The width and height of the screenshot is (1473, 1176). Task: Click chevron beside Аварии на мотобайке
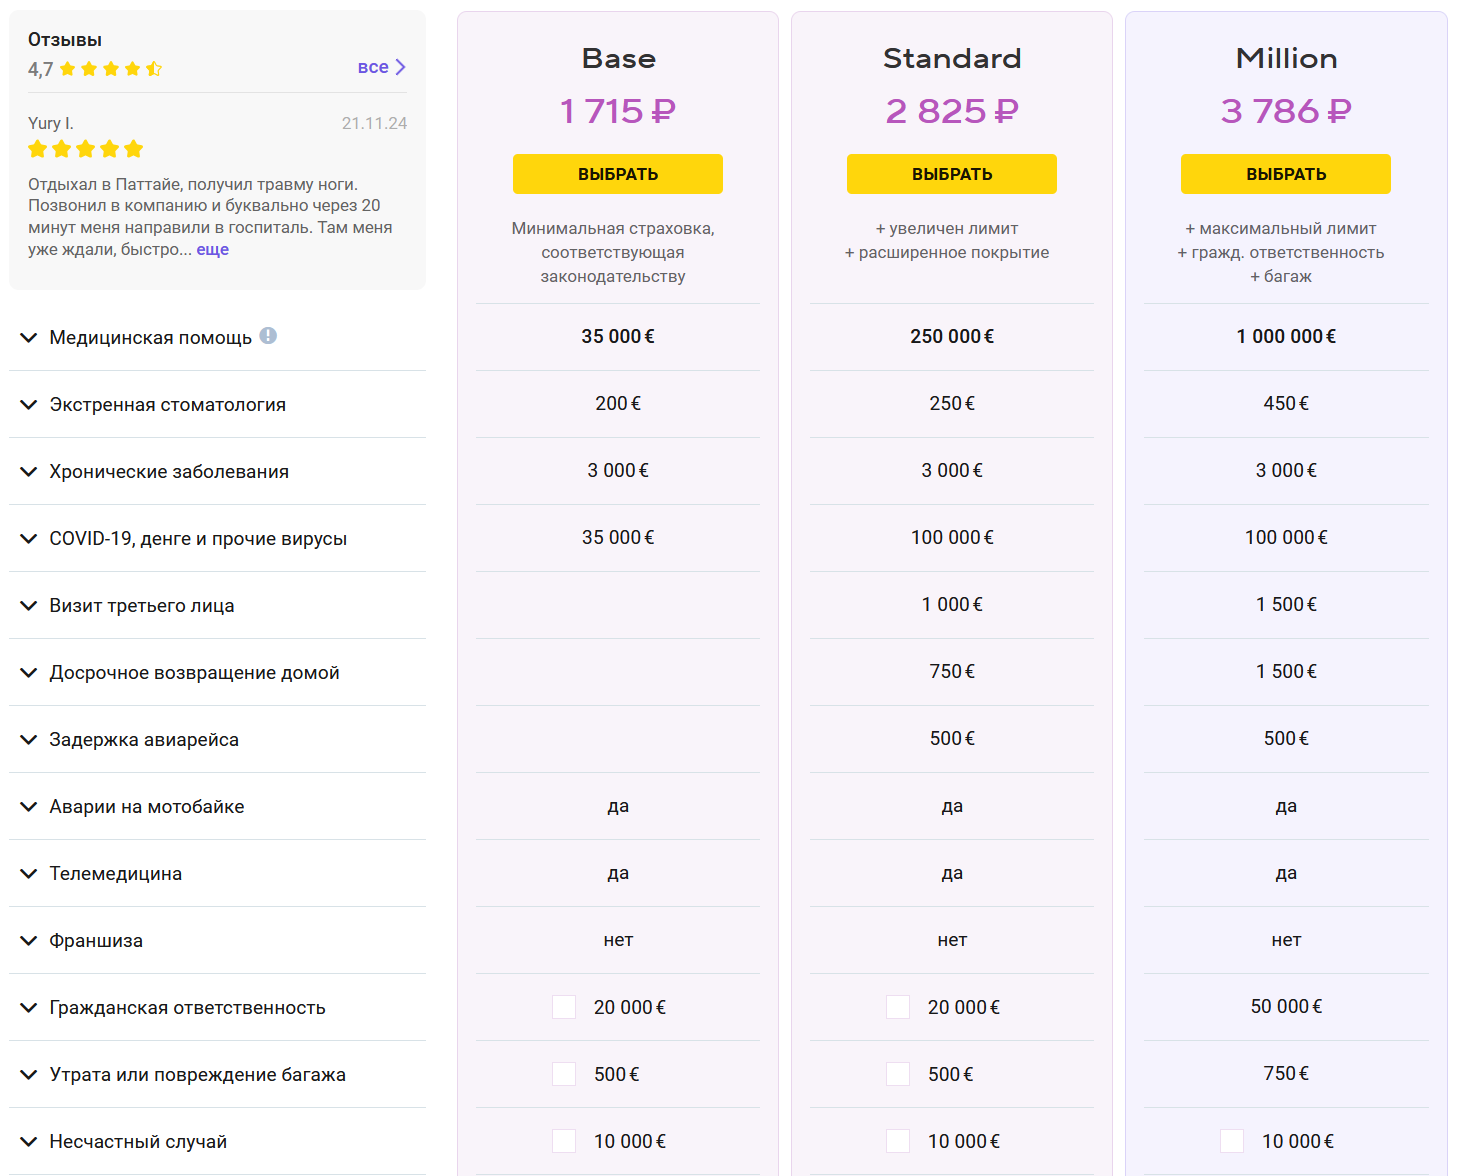click(29, 807)
